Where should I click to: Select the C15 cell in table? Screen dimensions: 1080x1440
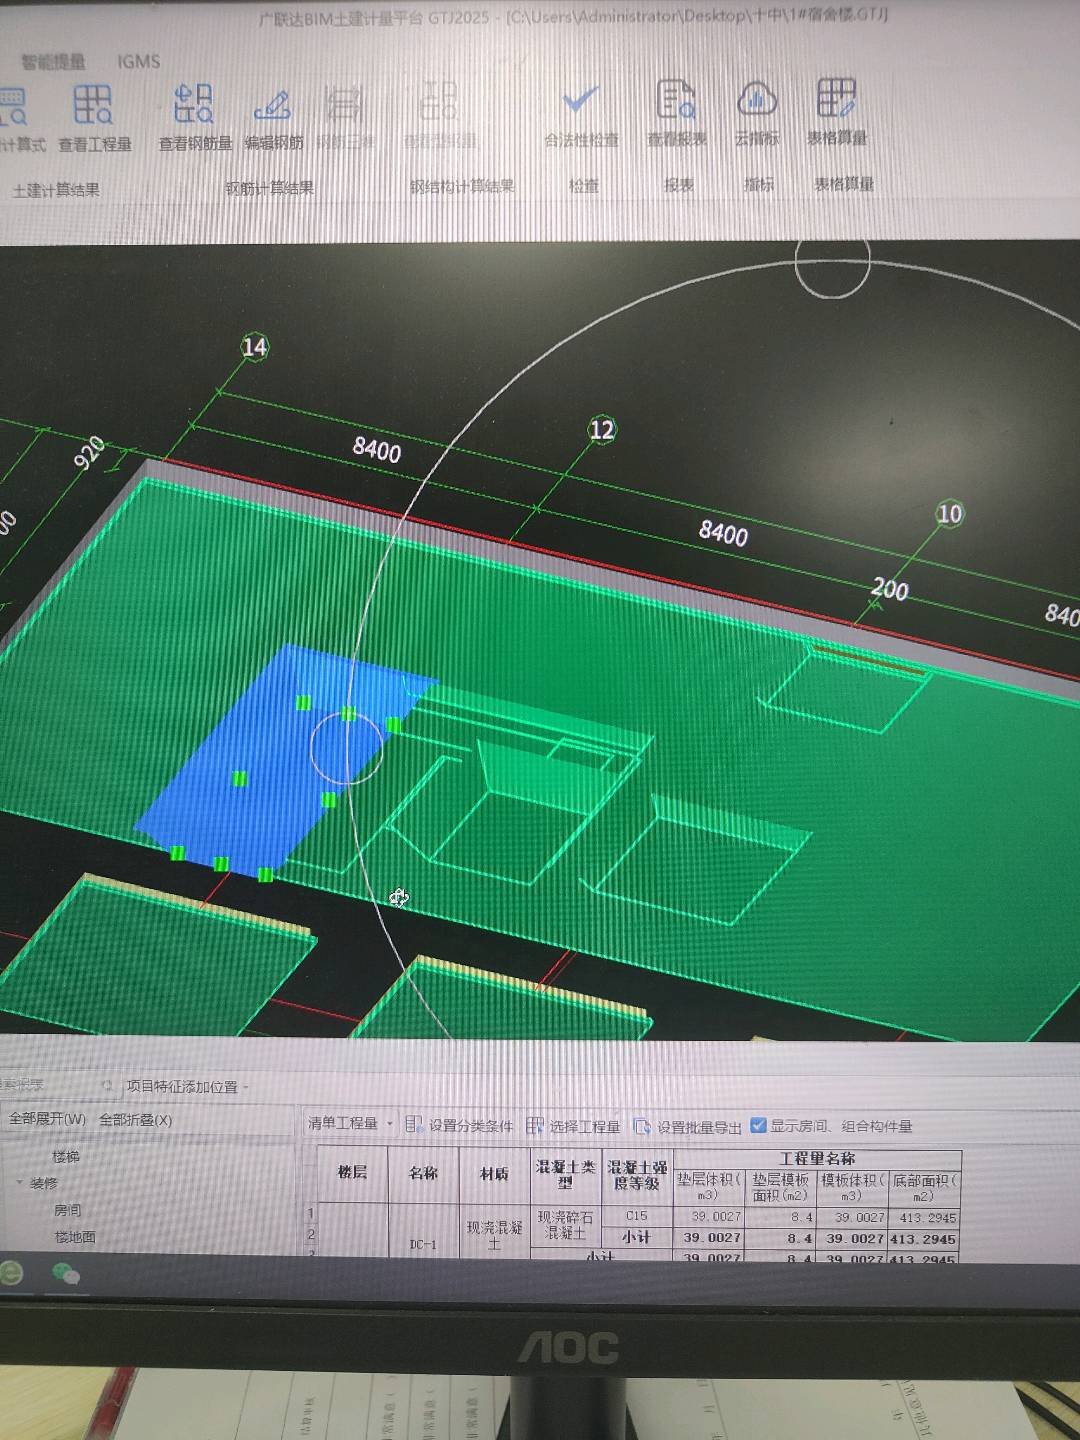pos(637,1216)
